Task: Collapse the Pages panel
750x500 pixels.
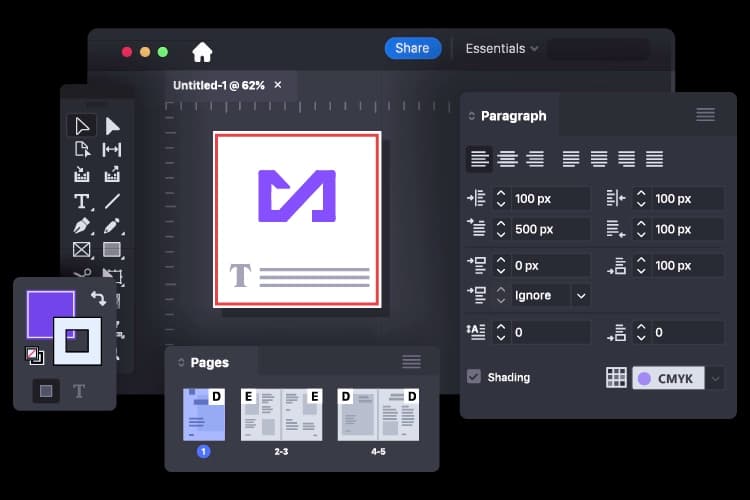Action: tap(181, 363)
